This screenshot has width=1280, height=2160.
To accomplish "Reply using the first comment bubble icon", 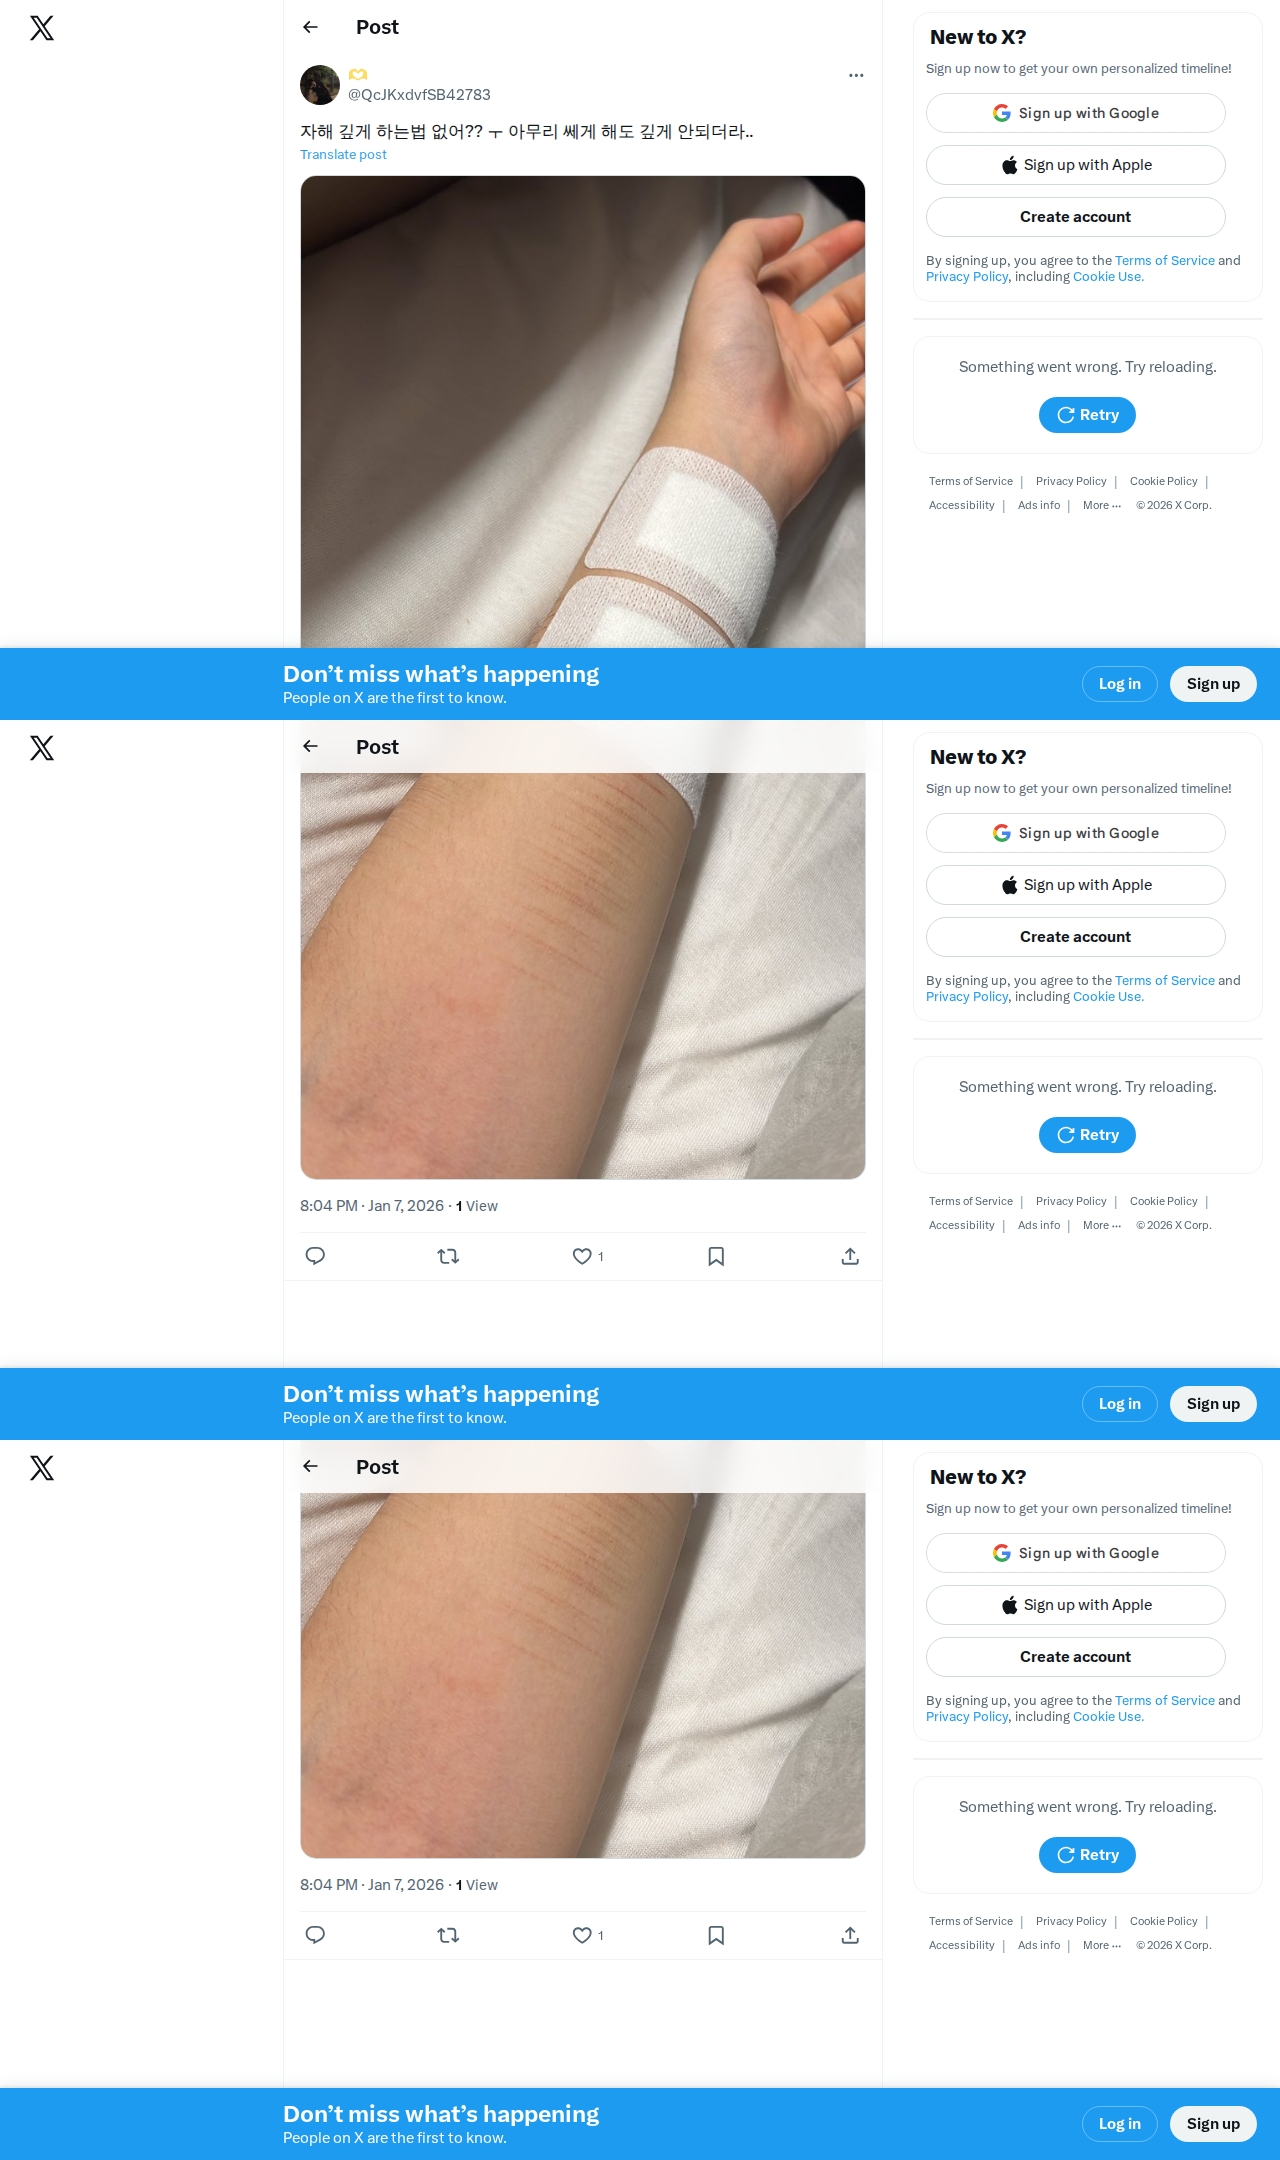I will pyautogui.click(x=315, y=1256).
